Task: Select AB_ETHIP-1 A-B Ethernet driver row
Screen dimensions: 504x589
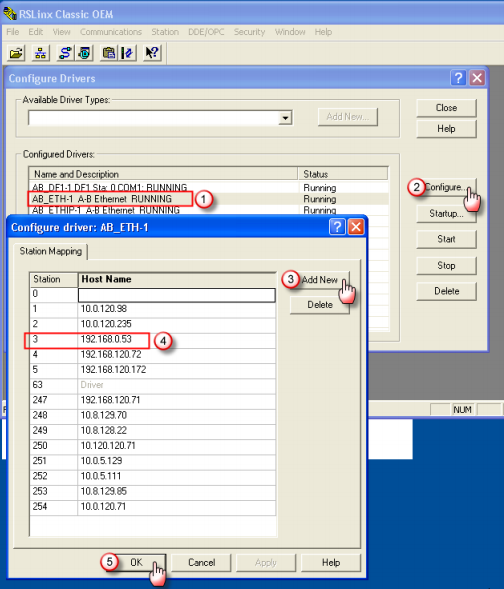Action: pyautogui.click(x=208, y=210)
